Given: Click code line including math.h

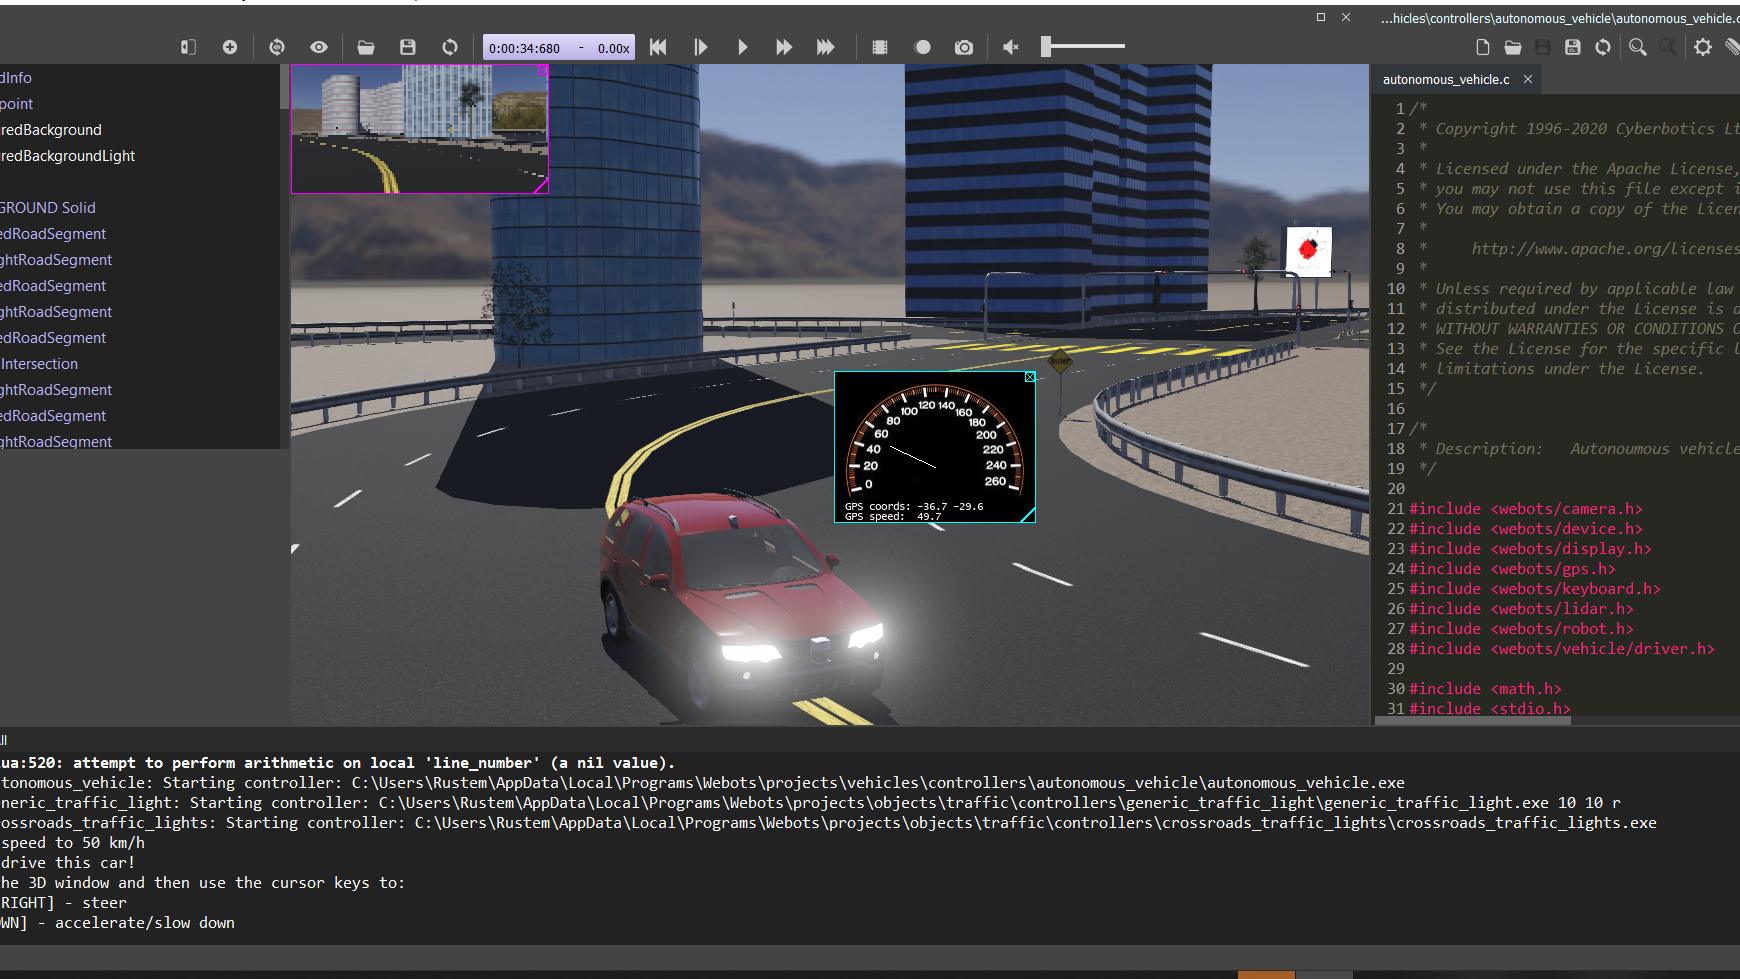Looking at the screenshot, I should click(1485, 689).
